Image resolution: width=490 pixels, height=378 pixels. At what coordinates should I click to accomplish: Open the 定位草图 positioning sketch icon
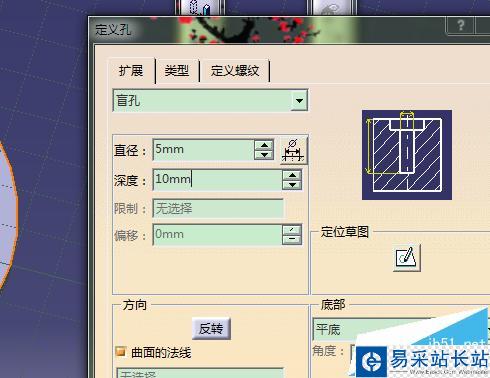(407, 258)
